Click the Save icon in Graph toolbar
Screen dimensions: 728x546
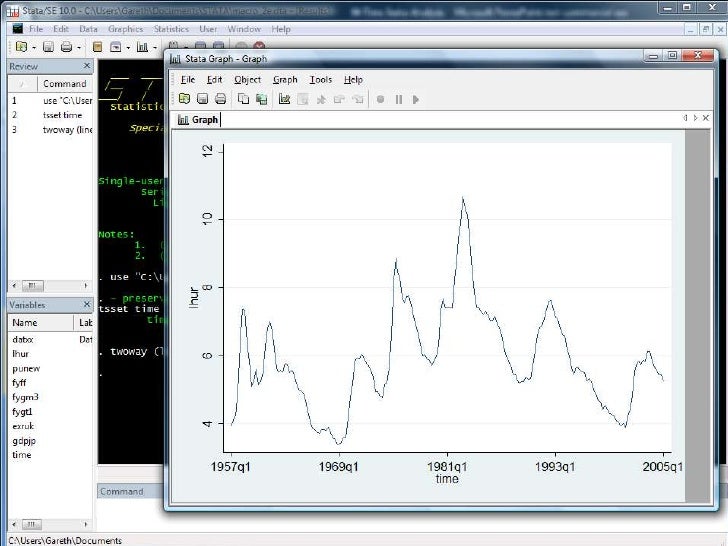pos(202,99)
